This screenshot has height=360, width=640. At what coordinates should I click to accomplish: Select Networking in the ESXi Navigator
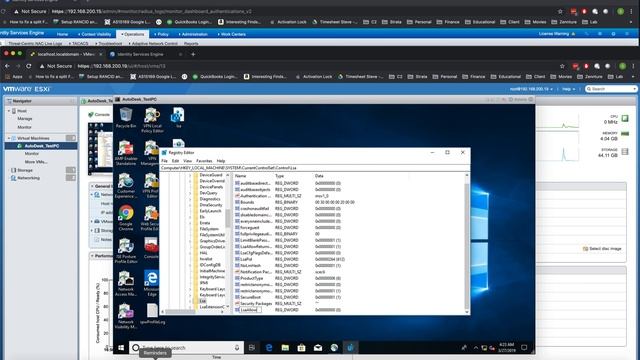click(x=28, y=178)
